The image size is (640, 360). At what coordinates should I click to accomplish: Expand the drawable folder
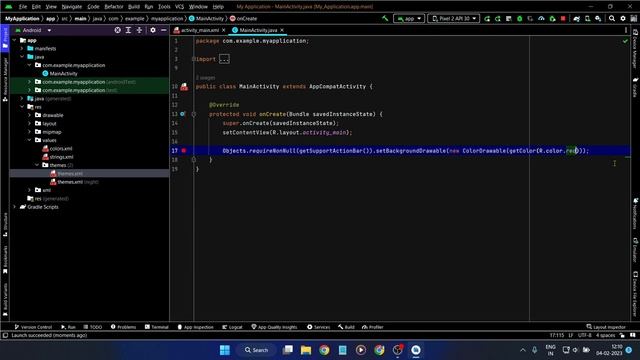coord(29,115)
